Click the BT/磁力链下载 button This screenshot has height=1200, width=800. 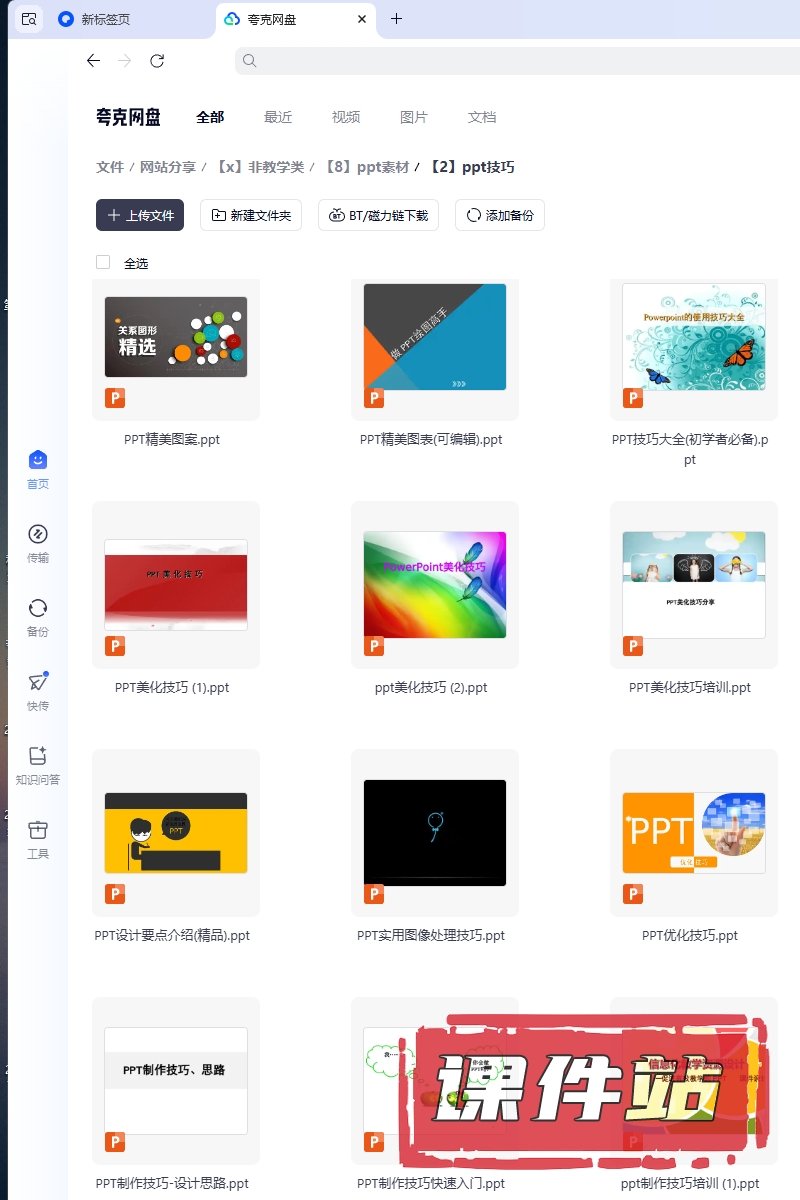pyautogui.click(x=378, y=215)
